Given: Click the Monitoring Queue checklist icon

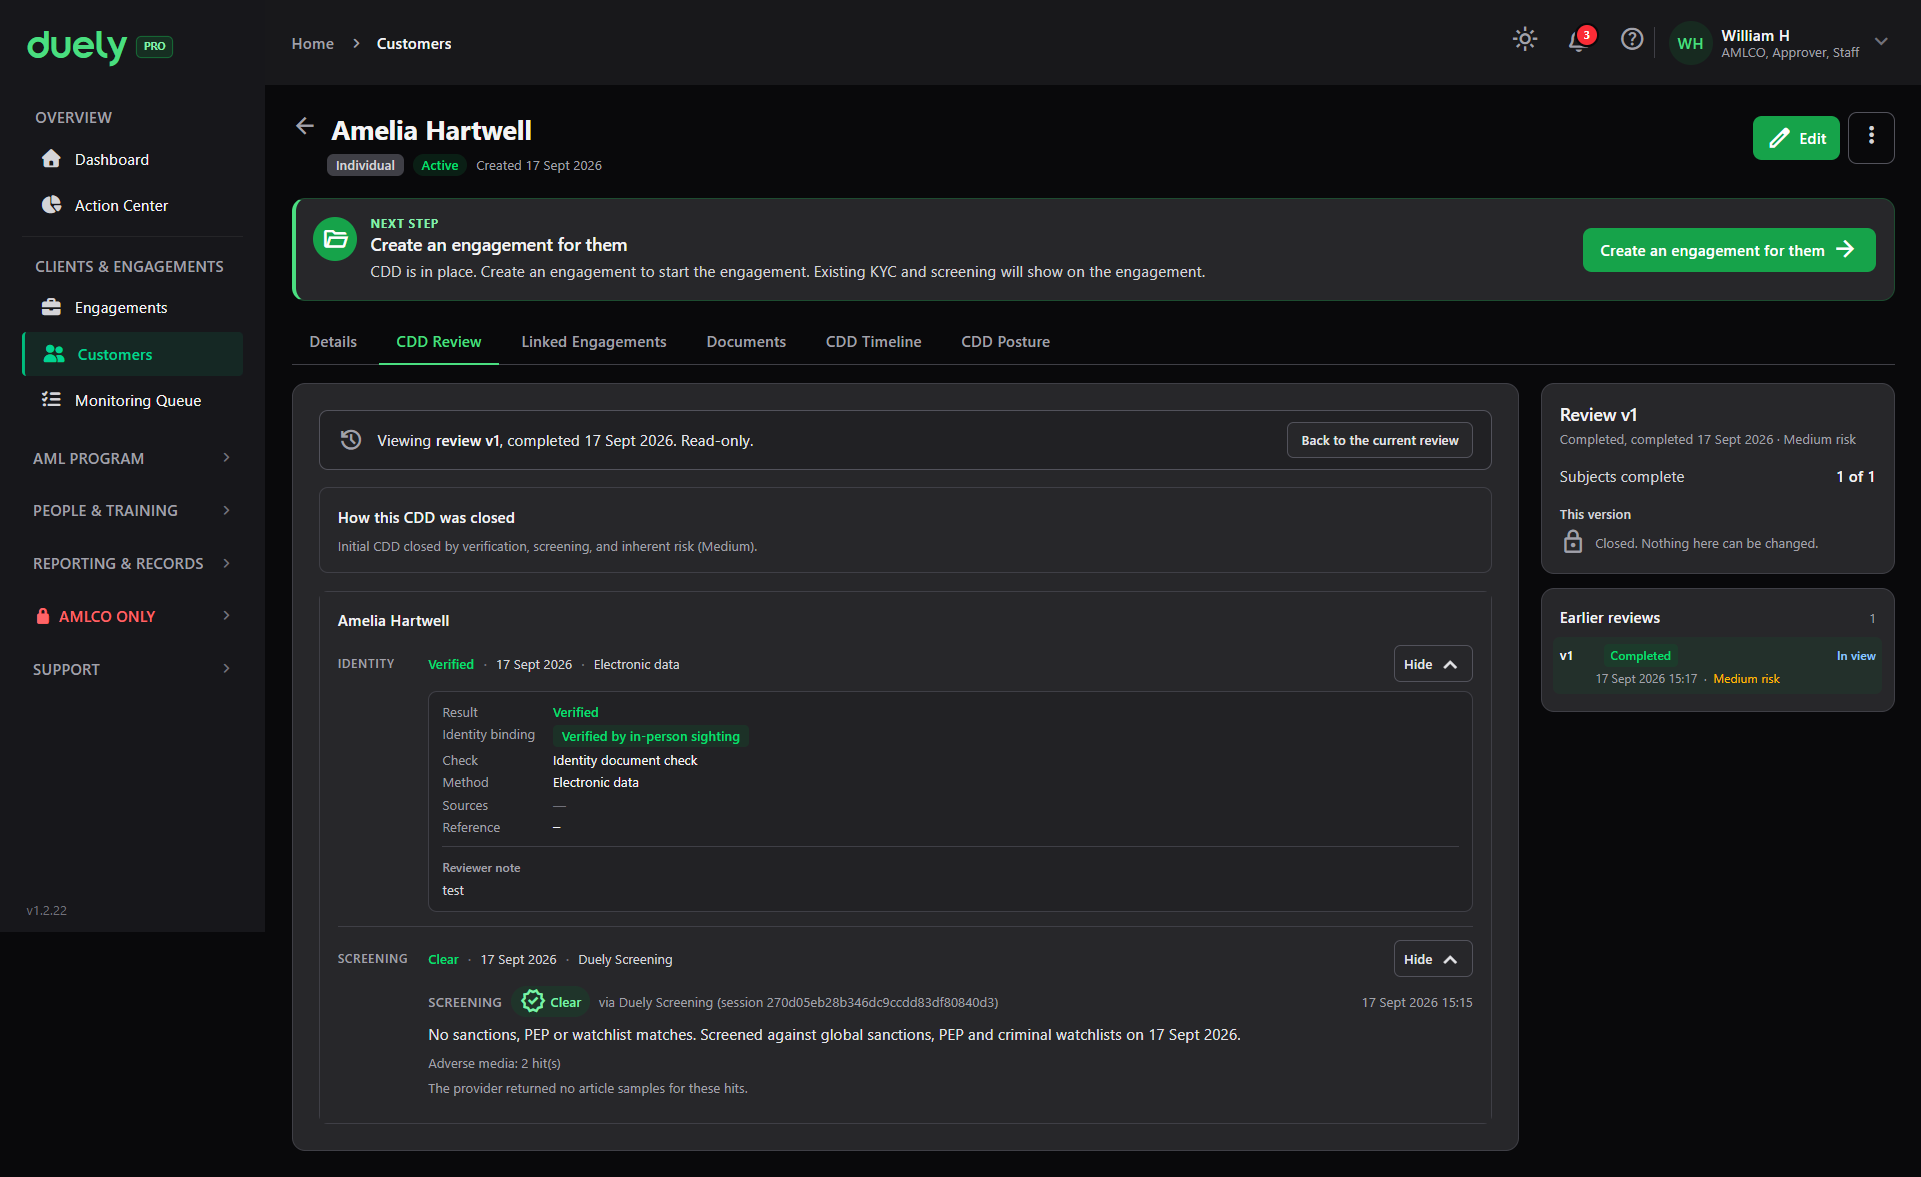Looking at the screenshot, I should pos(51,400).
